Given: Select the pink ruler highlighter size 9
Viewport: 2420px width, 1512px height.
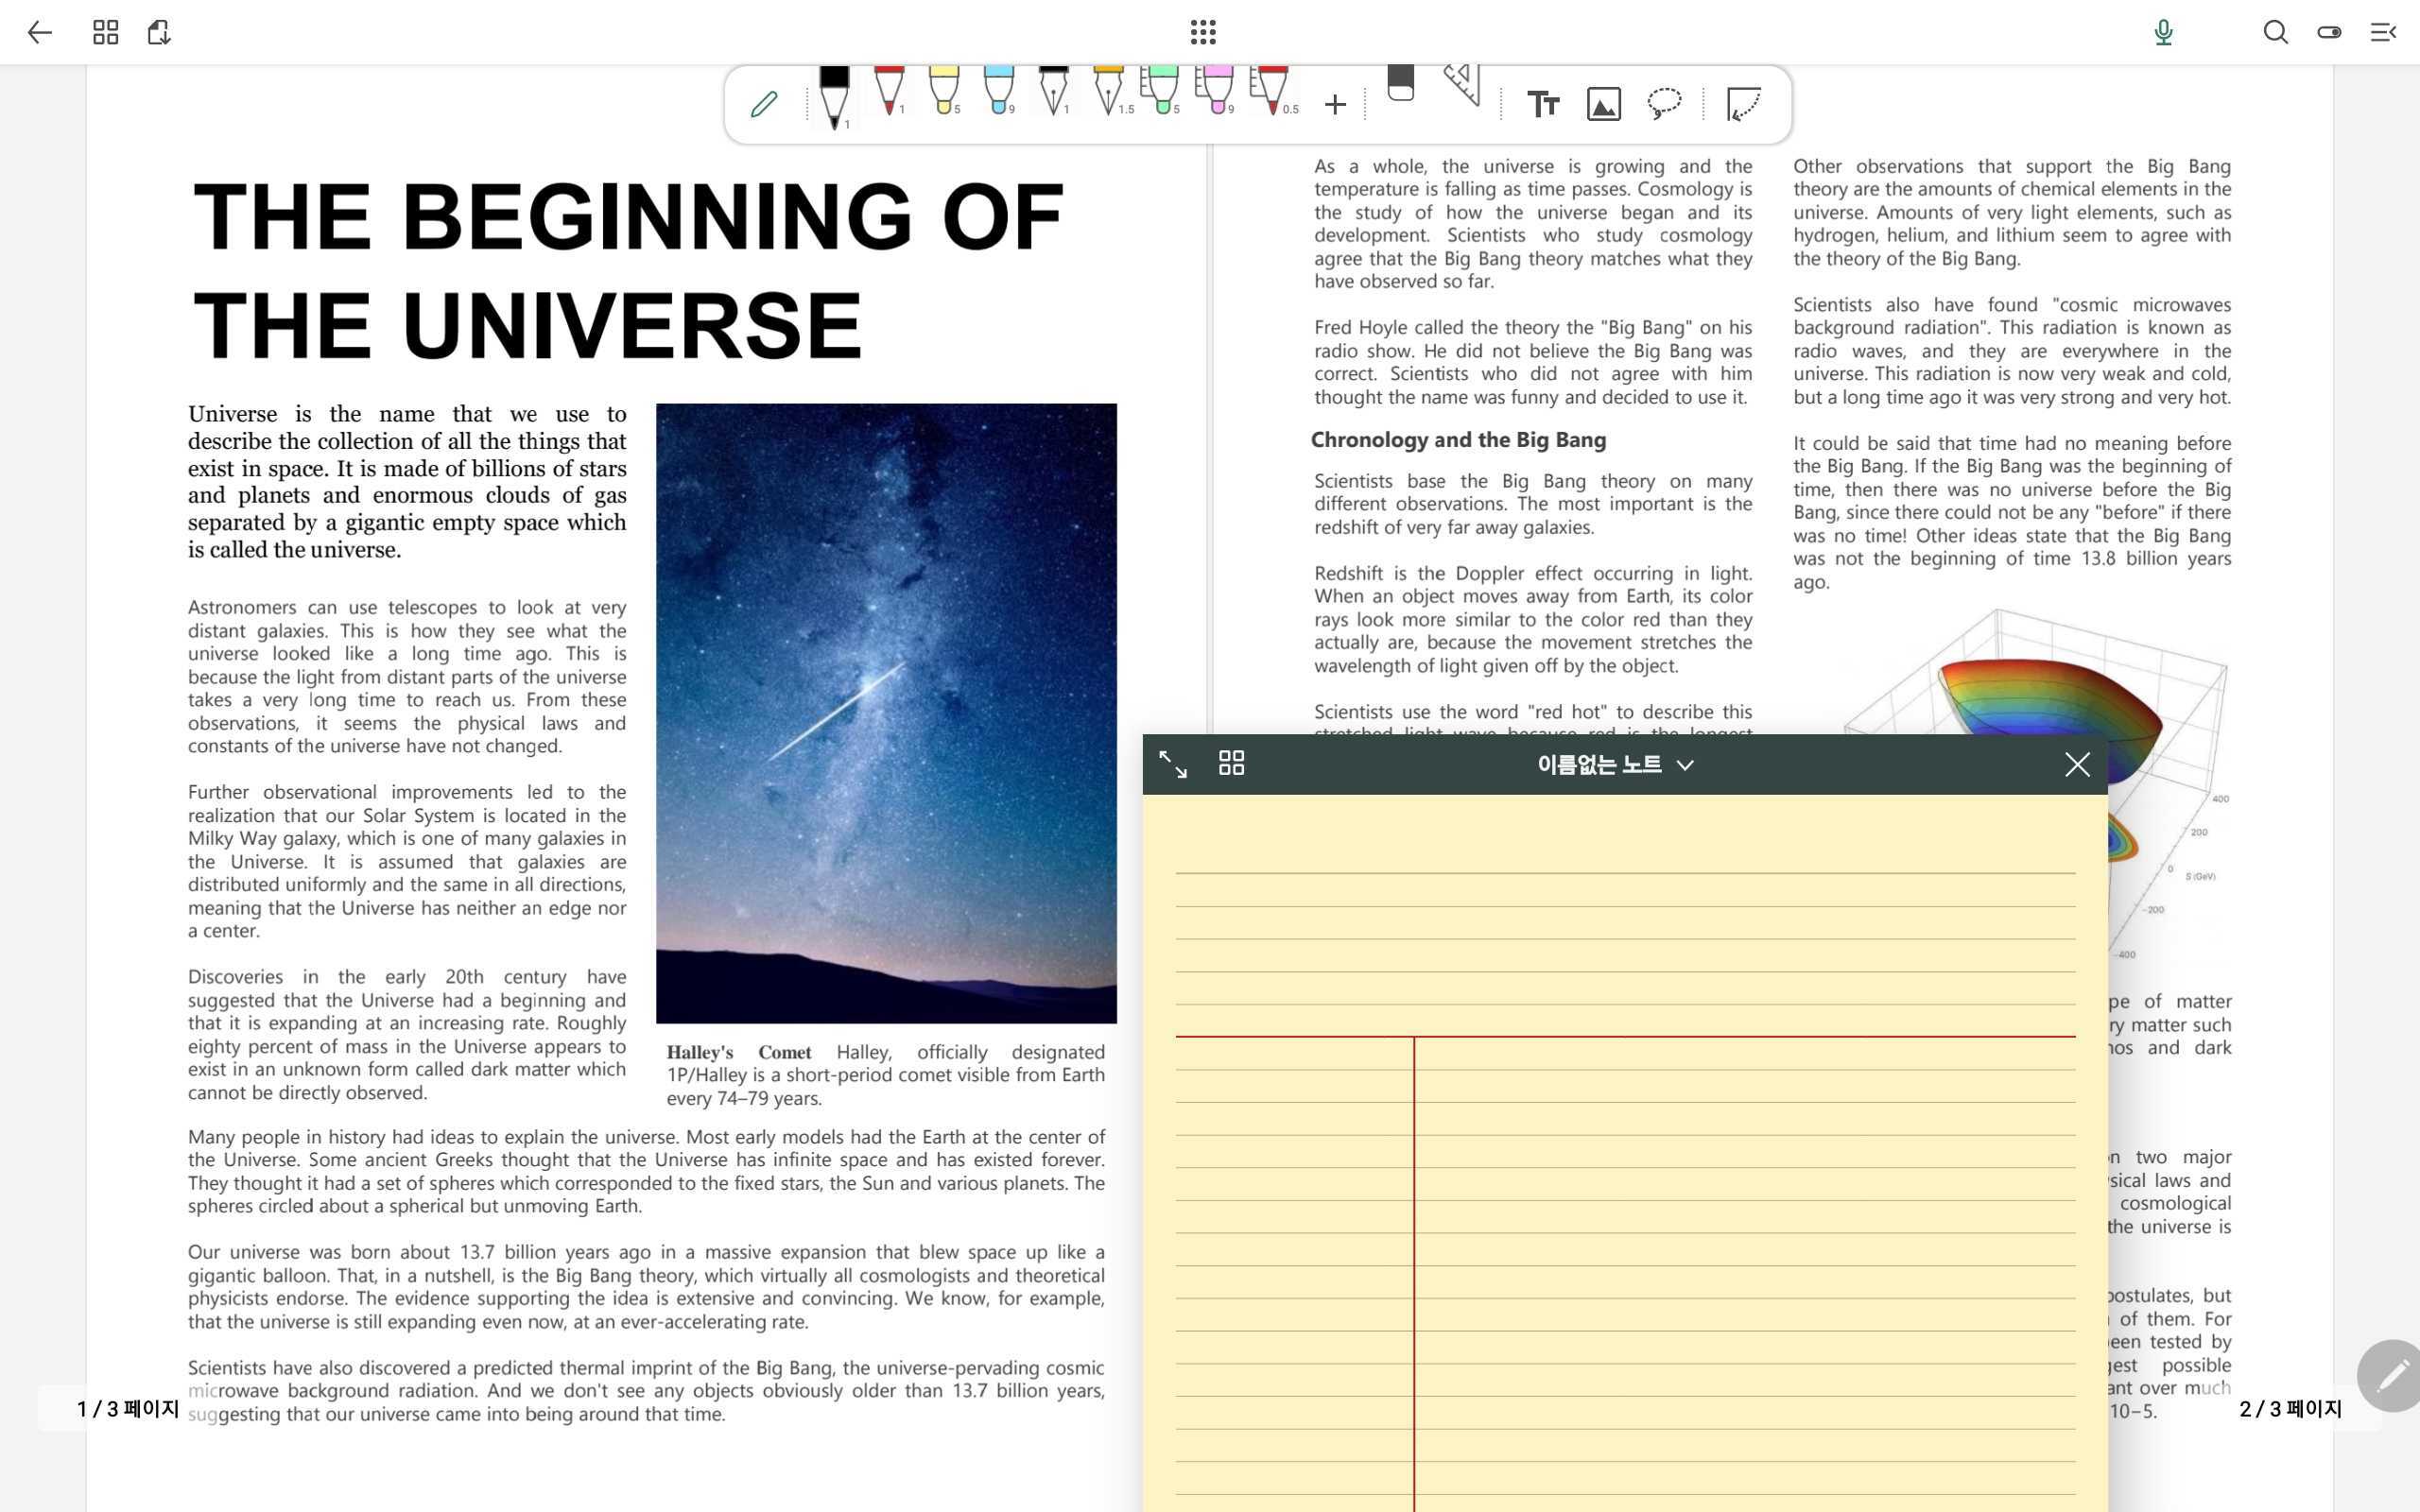Looking at the screenshot, I should coord(1215,91).
